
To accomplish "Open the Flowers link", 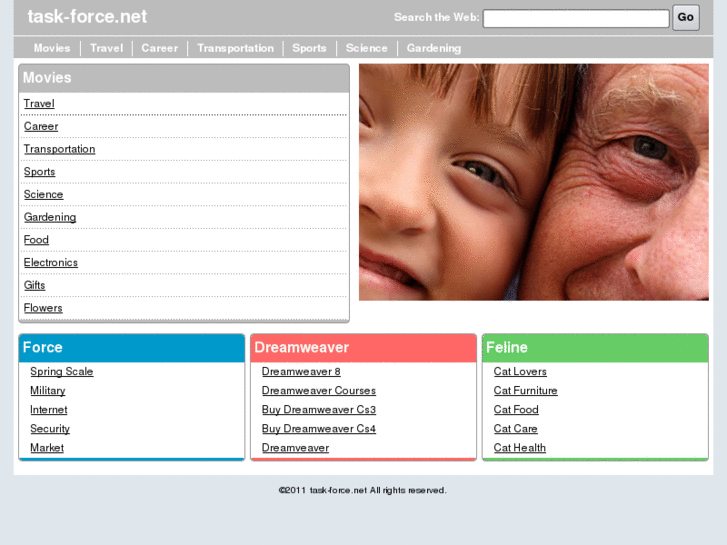I will (43, 308).
